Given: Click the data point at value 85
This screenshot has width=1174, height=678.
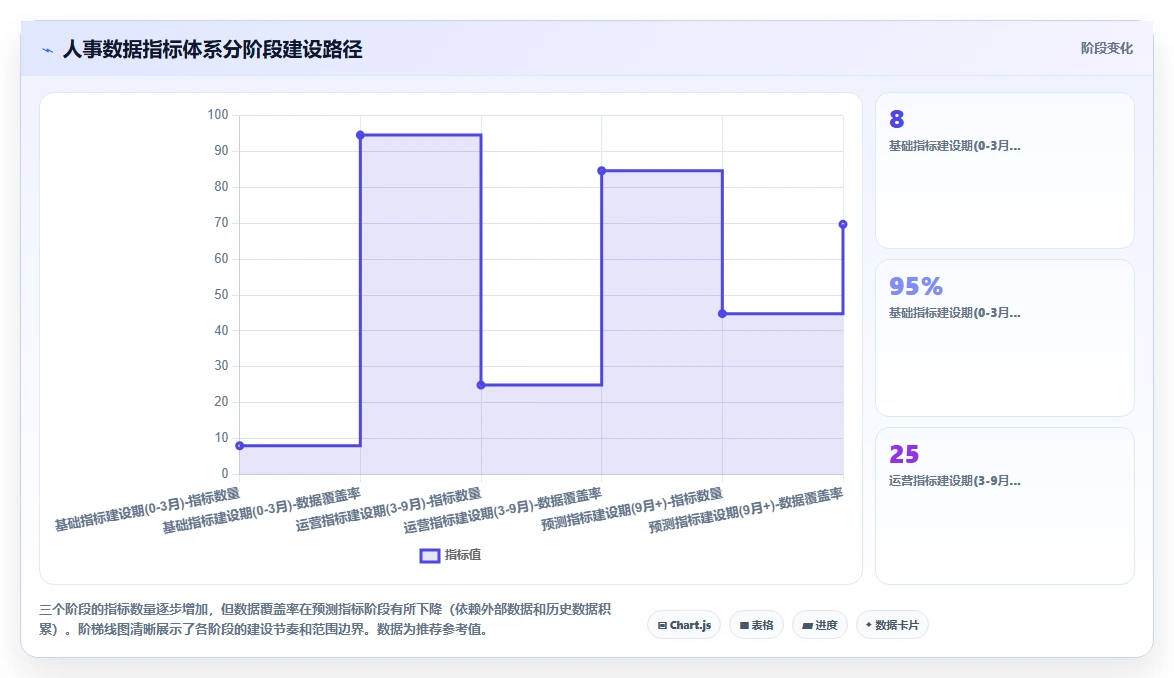Looking at the screenshot, I should (x=601, y=171).
